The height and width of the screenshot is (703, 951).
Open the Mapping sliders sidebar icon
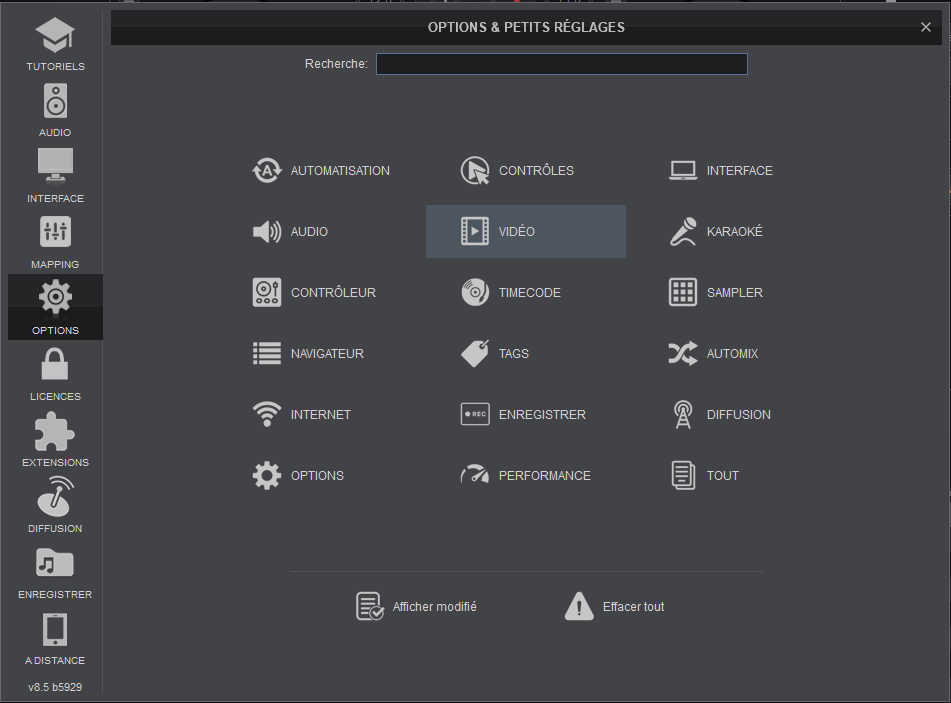coord(55,232)
